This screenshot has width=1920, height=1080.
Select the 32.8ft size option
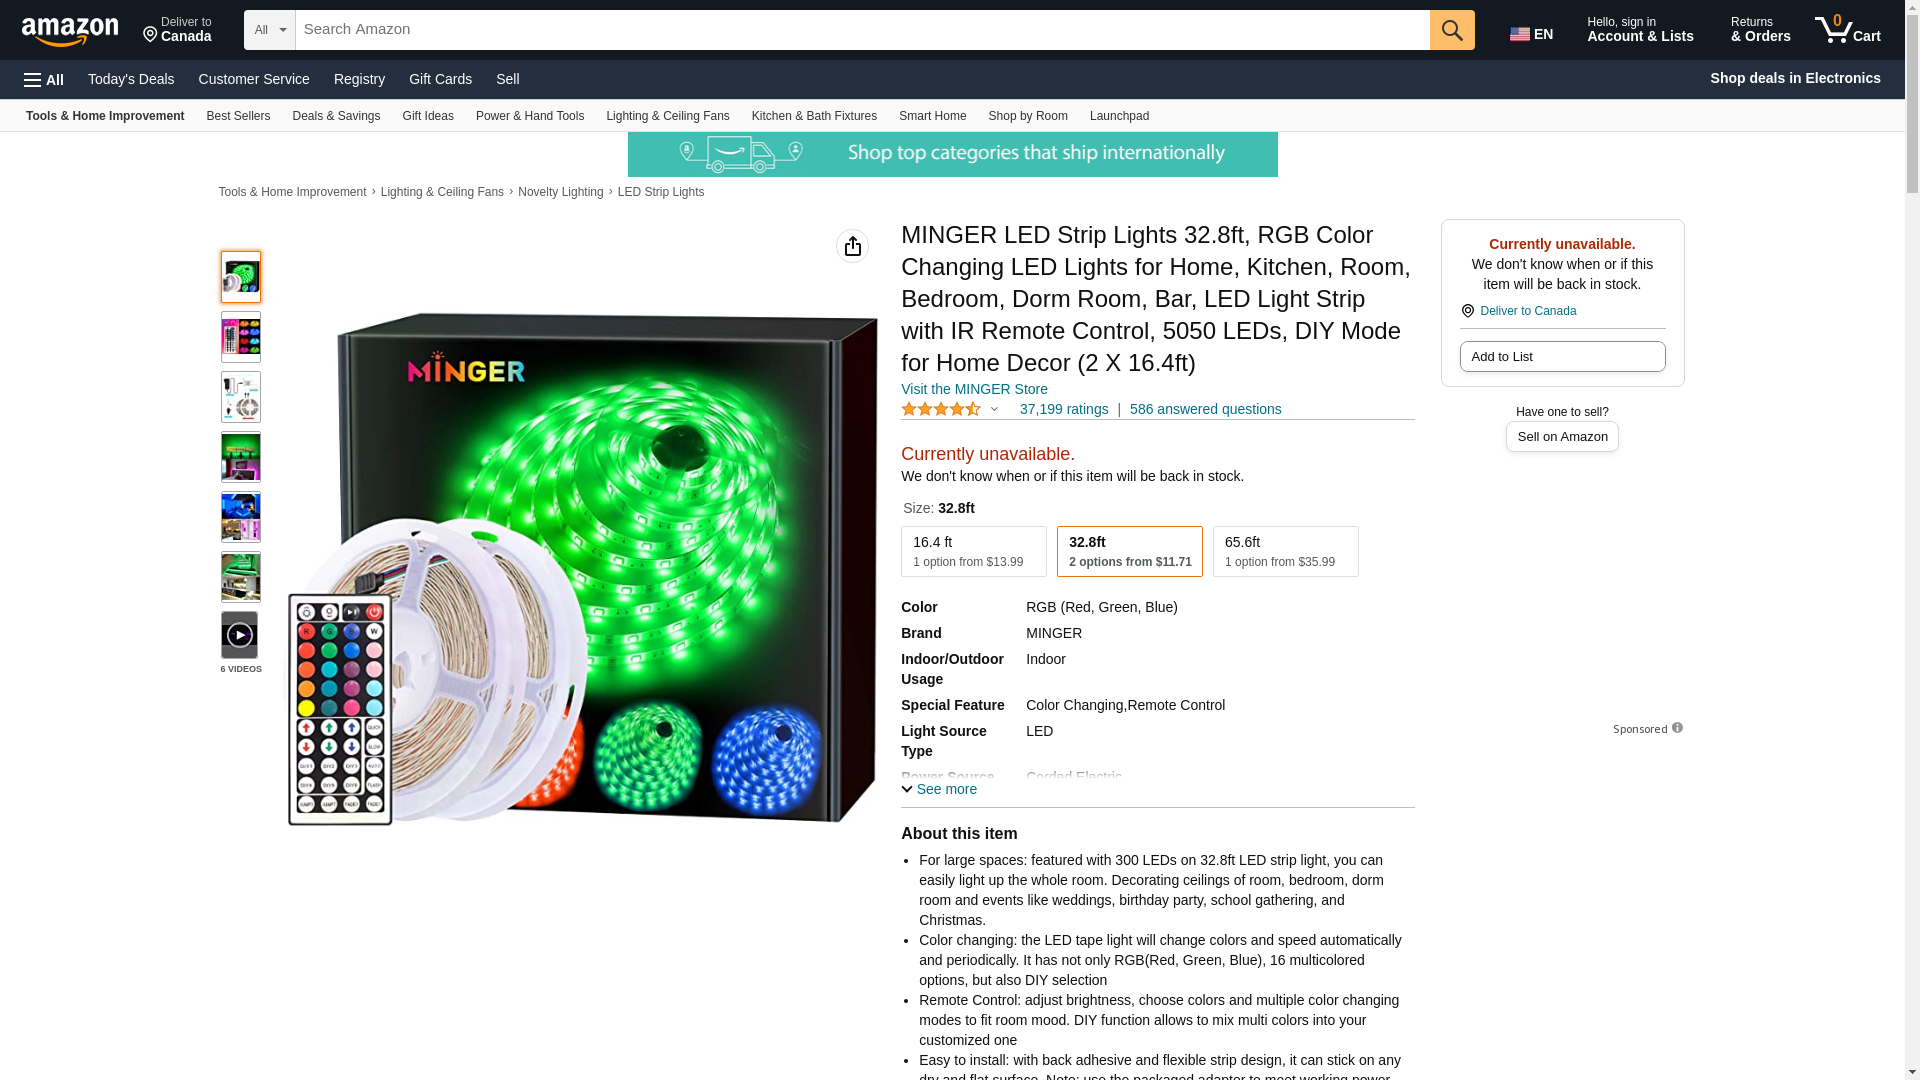(1129, 551)
